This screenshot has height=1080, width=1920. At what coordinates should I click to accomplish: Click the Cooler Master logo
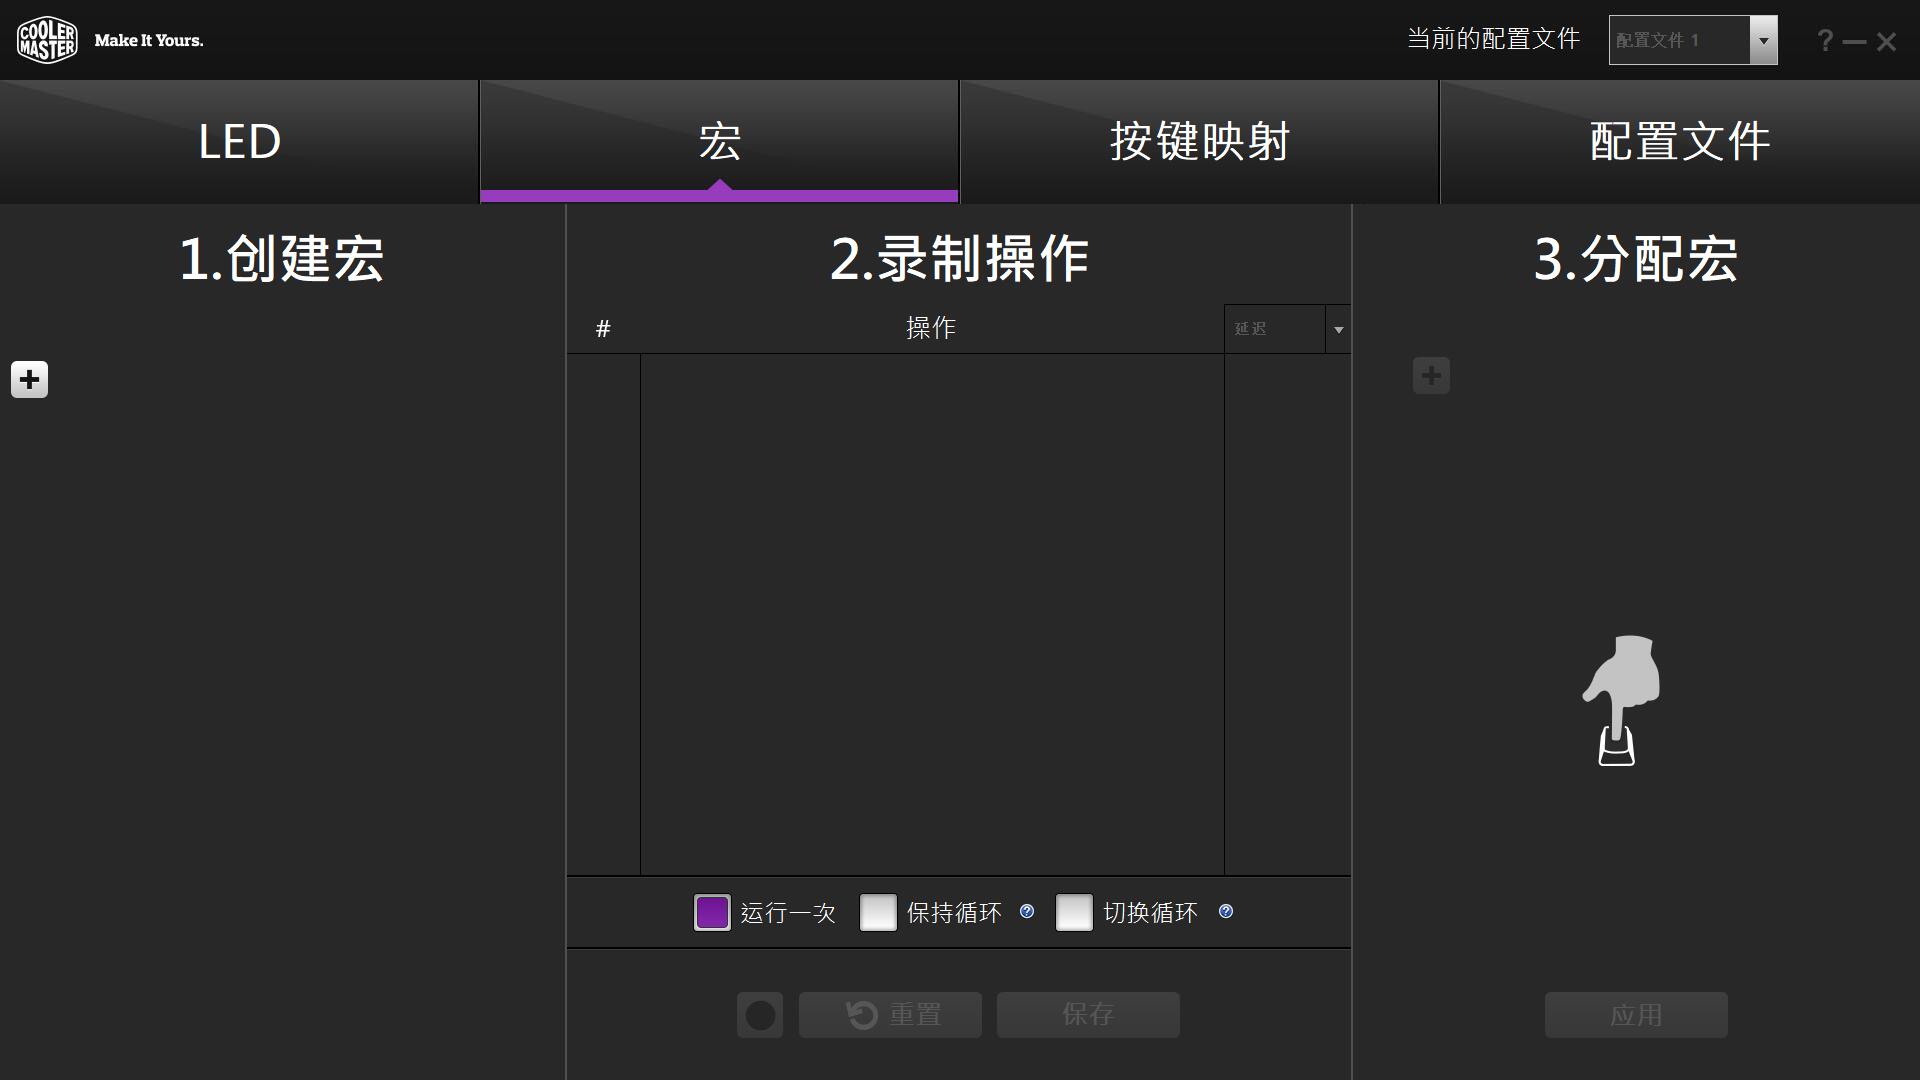[x=47, y=40]
